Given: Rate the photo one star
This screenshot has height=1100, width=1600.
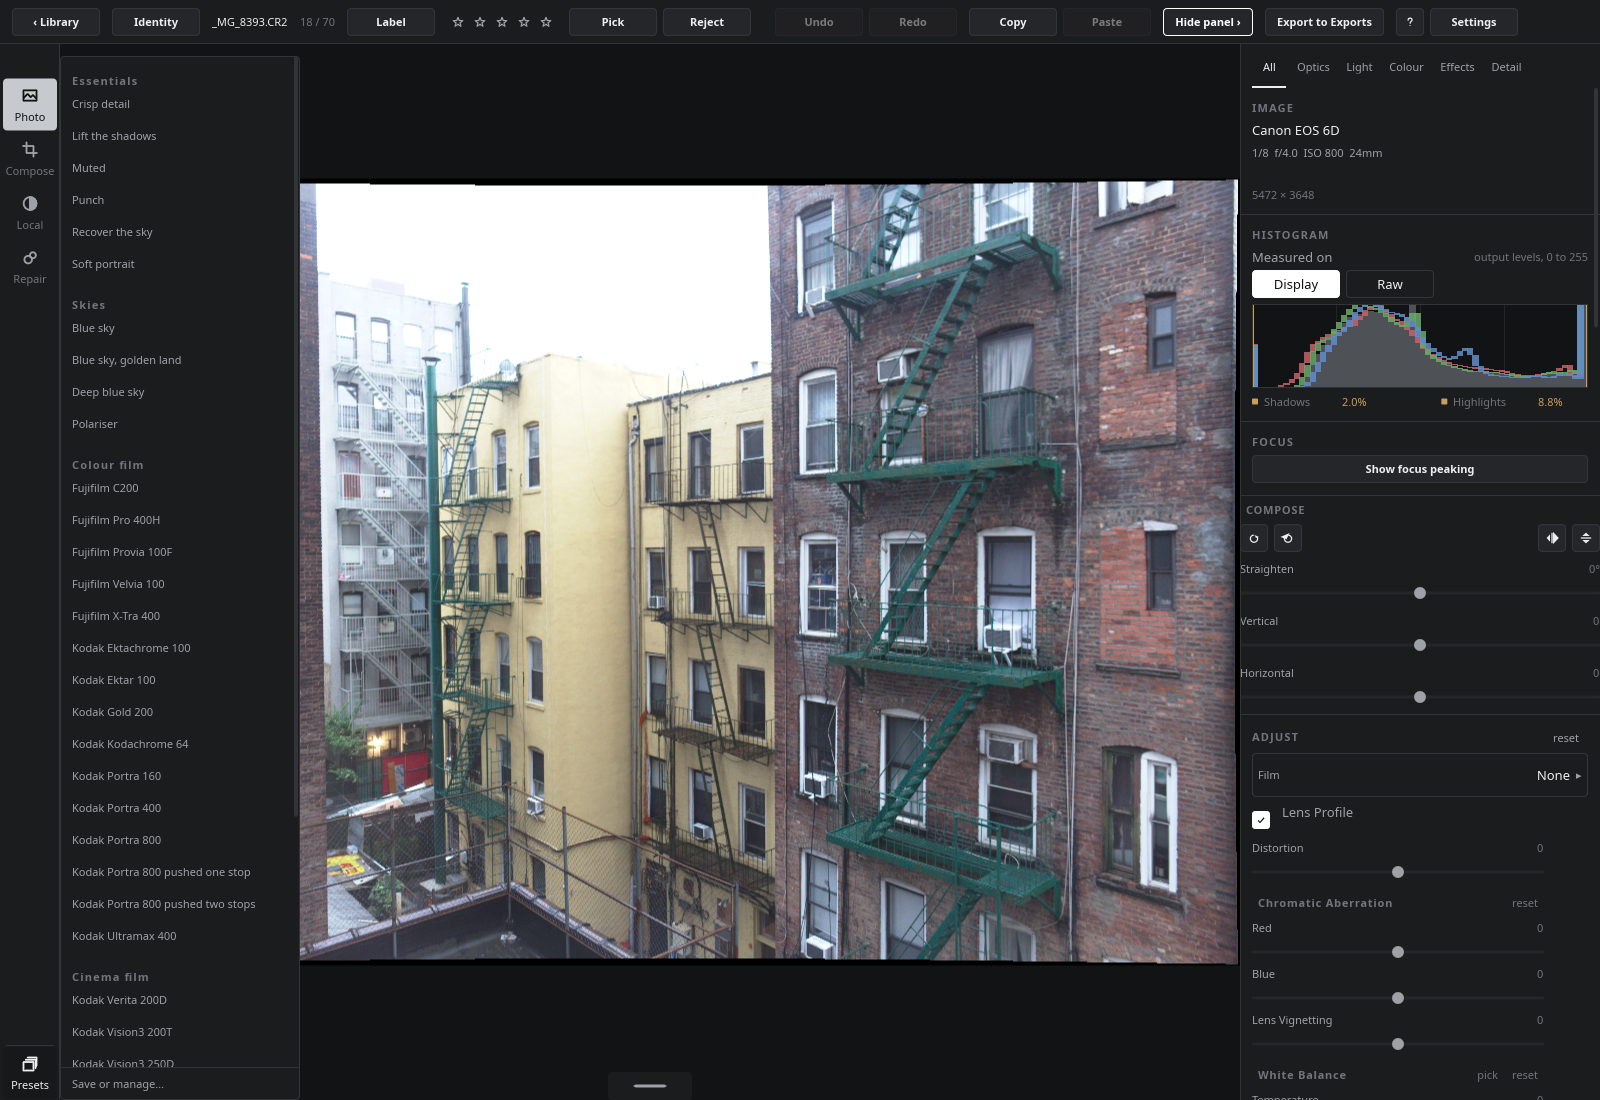Looking at the screenshot, I should click(458, 22).
